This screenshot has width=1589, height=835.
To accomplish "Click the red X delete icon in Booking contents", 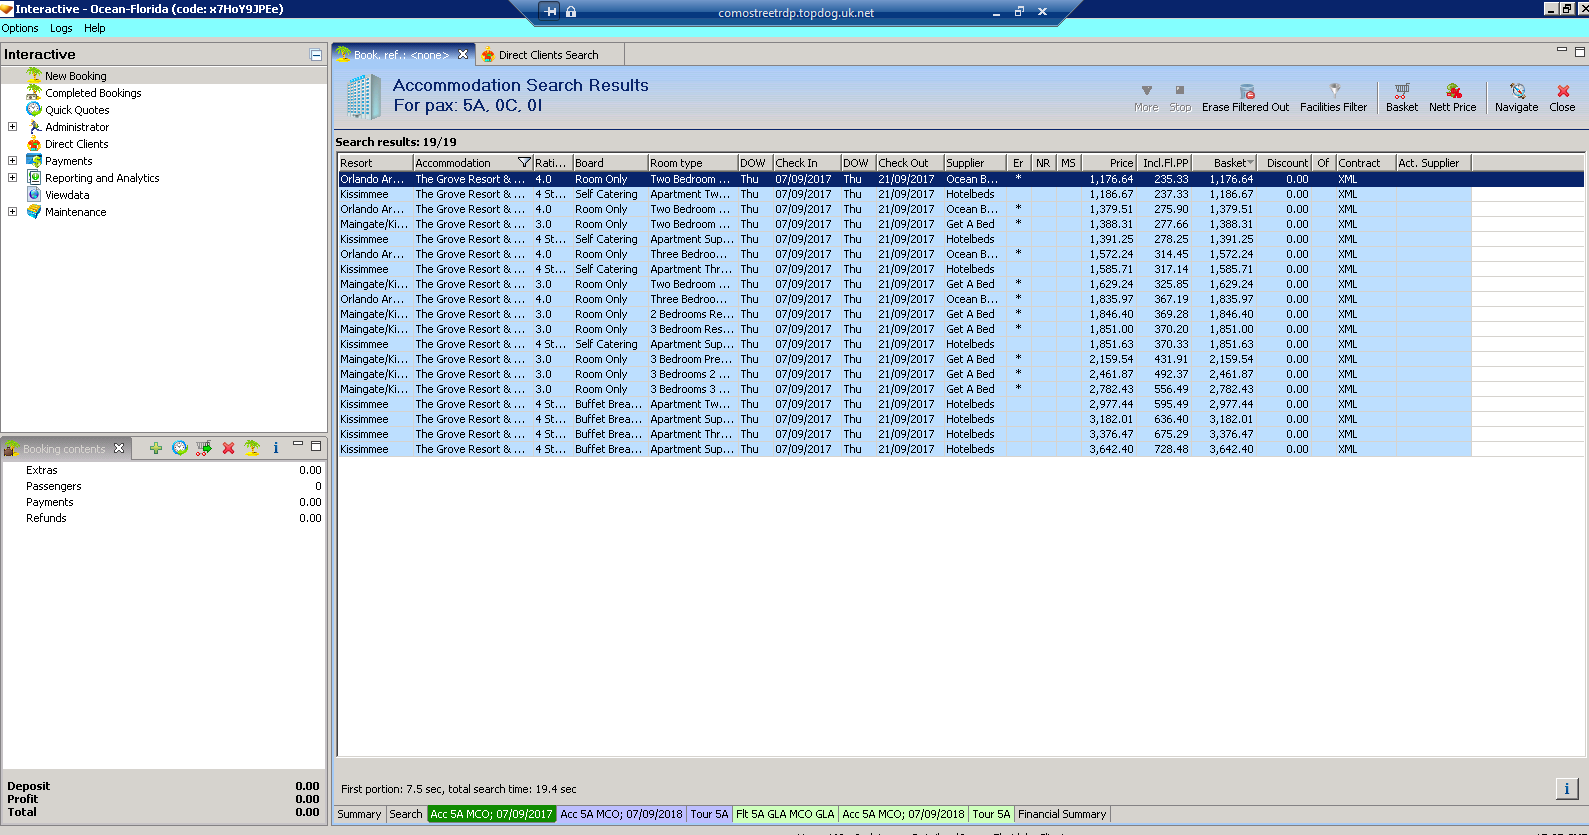I will pyautogui.click(x=228, y=448).
